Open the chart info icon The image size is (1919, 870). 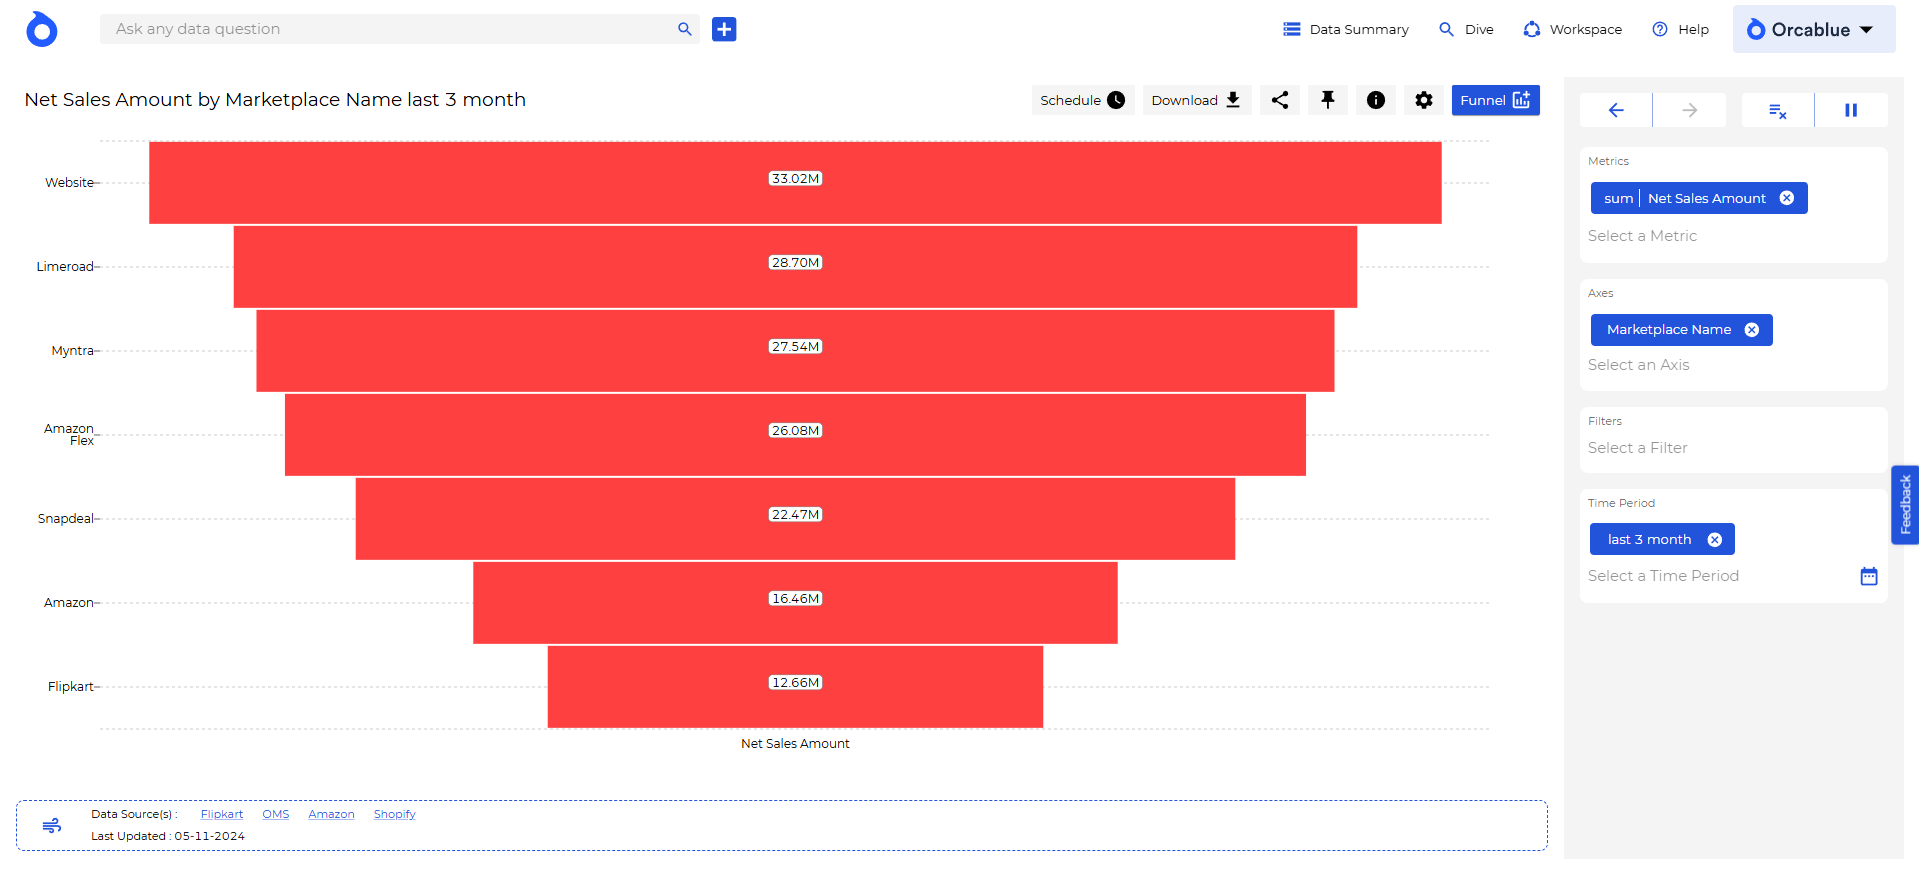point(1376,100)
